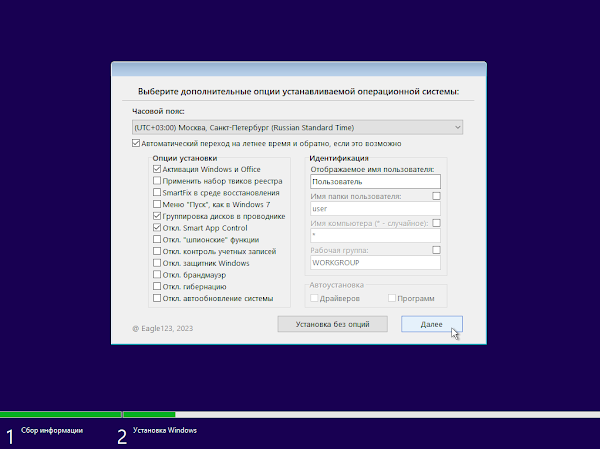The height and width of the screenshot is (449, 600).
Task: Enable SmartFix в среде восстановления
Action: [157, 192]
